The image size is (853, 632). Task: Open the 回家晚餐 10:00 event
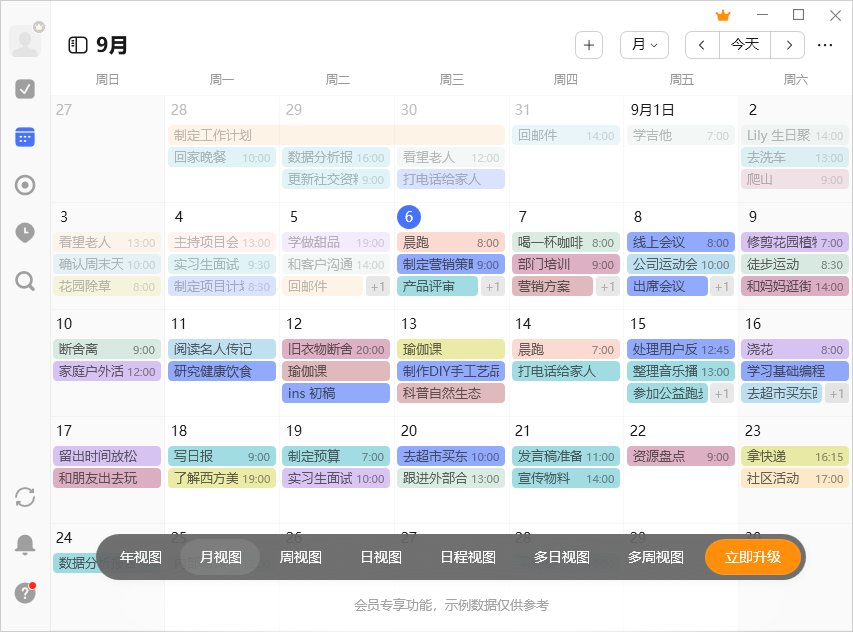(x=222, y=158)
